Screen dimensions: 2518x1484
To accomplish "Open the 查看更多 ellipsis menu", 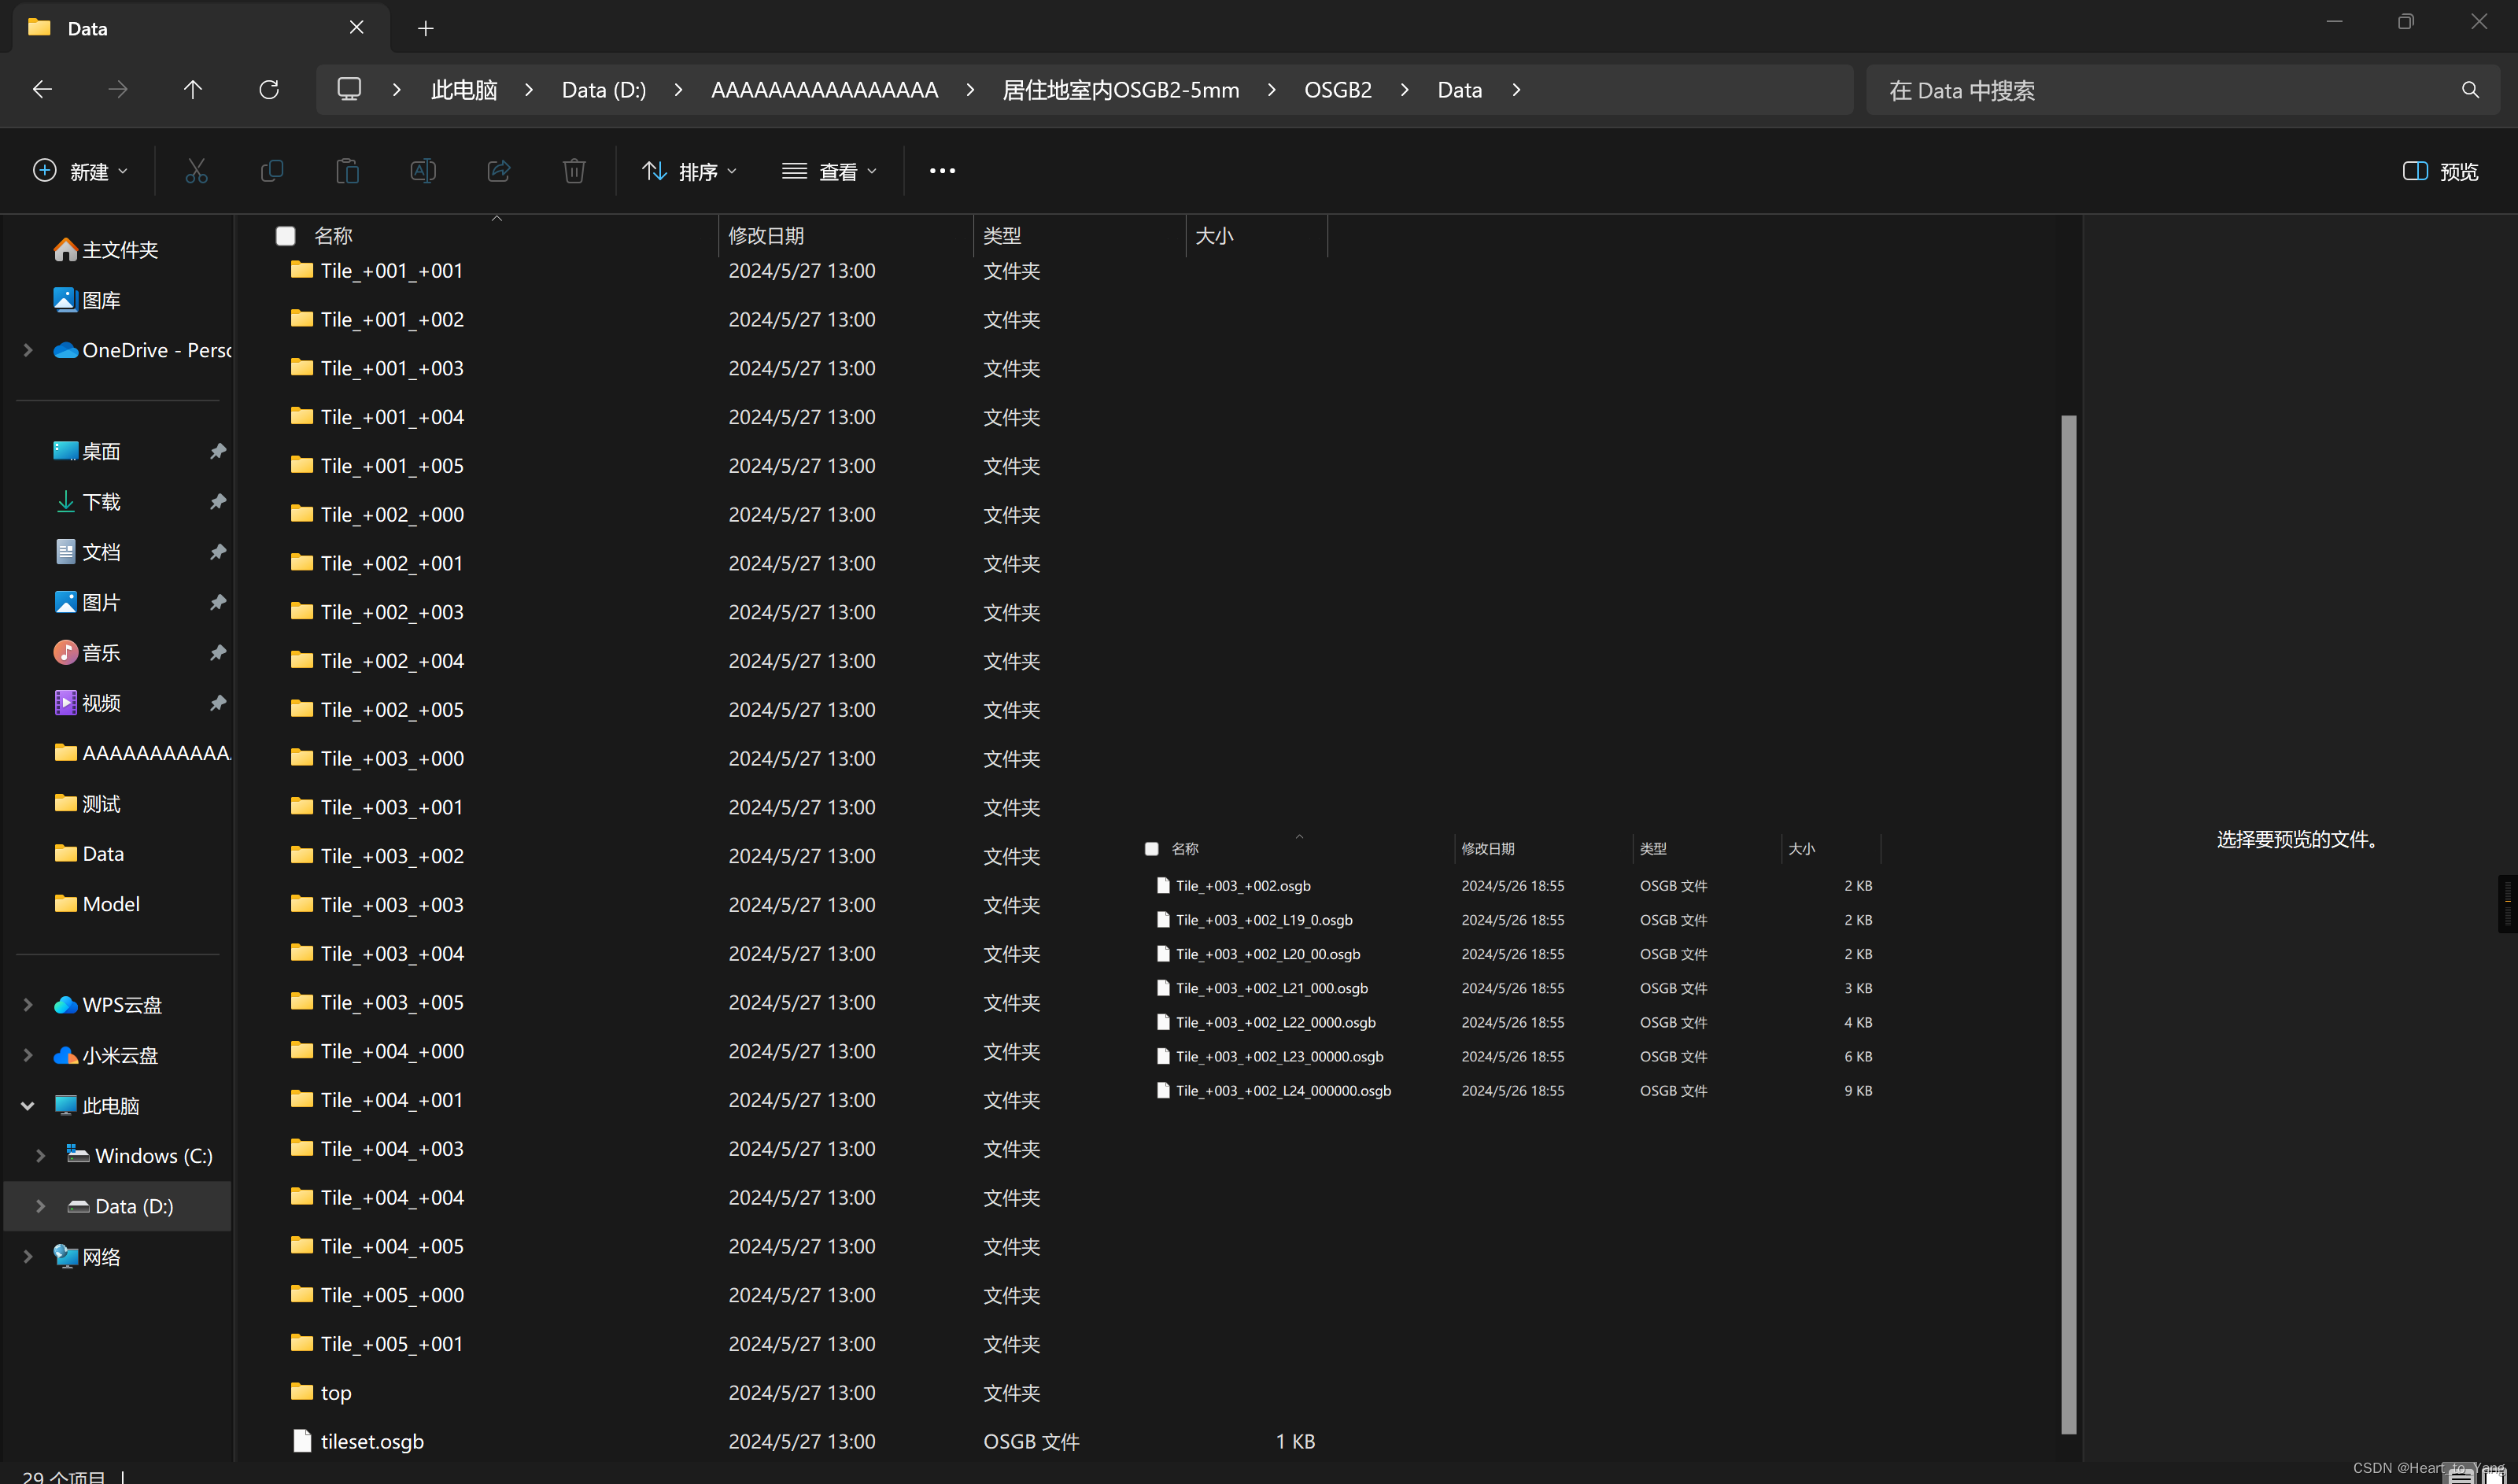I will (x=941, y=171).
